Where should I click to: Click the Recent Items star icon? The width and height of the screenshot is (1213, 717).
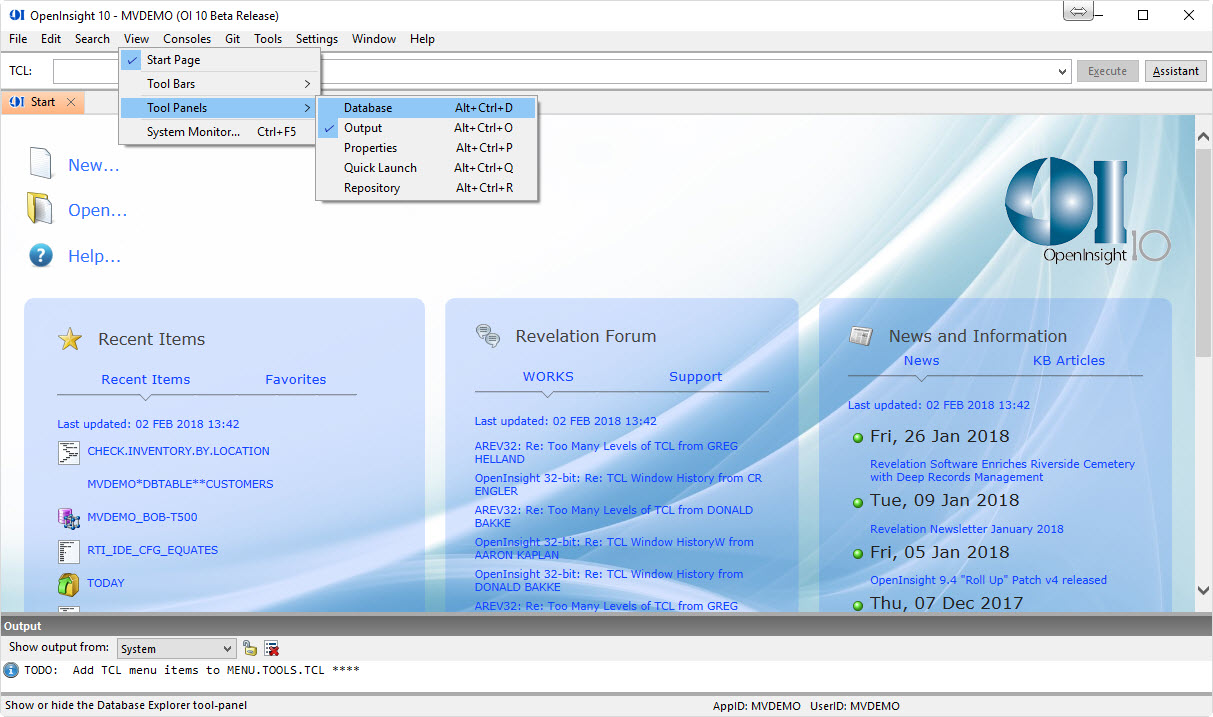pos(69,339)
